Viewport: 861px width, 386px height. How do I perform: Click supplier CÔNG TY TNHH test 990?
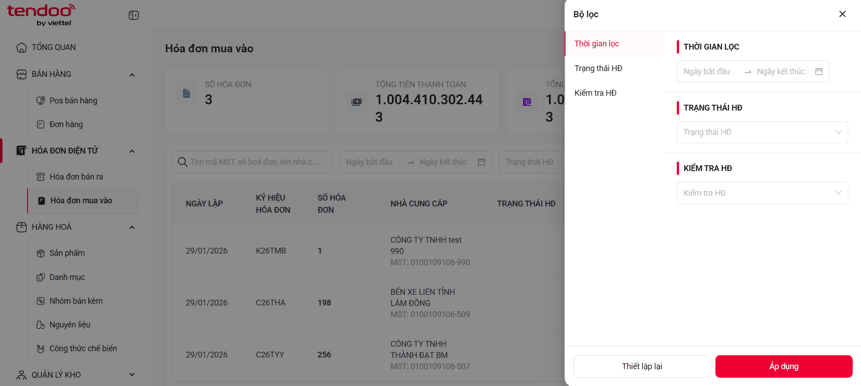point(426,245)
